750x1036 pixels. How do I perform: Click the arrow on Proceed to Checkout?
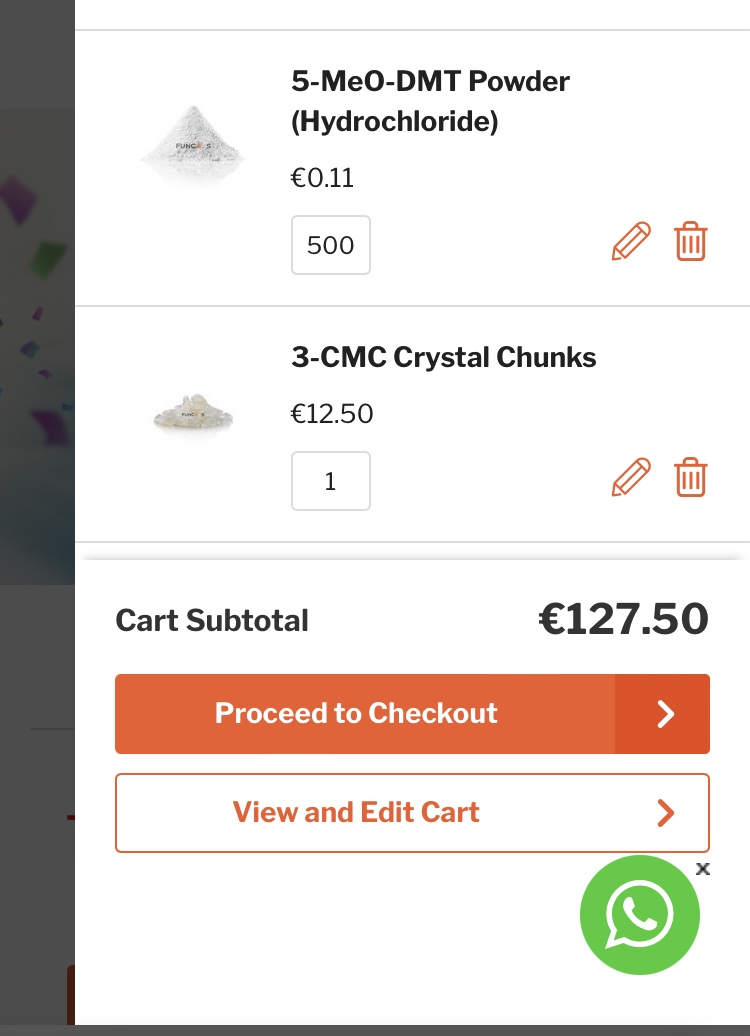663,714
